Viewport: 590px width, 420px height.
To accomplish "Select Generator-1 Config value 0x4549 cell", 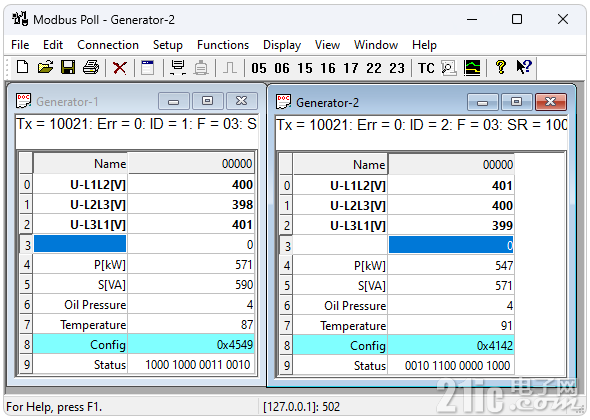I will tap(191, 344).
